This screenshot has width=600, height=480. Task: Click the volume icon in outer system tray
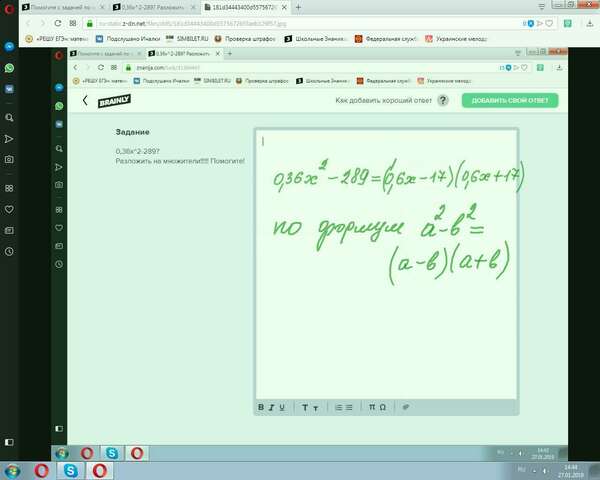coord(545,471)
